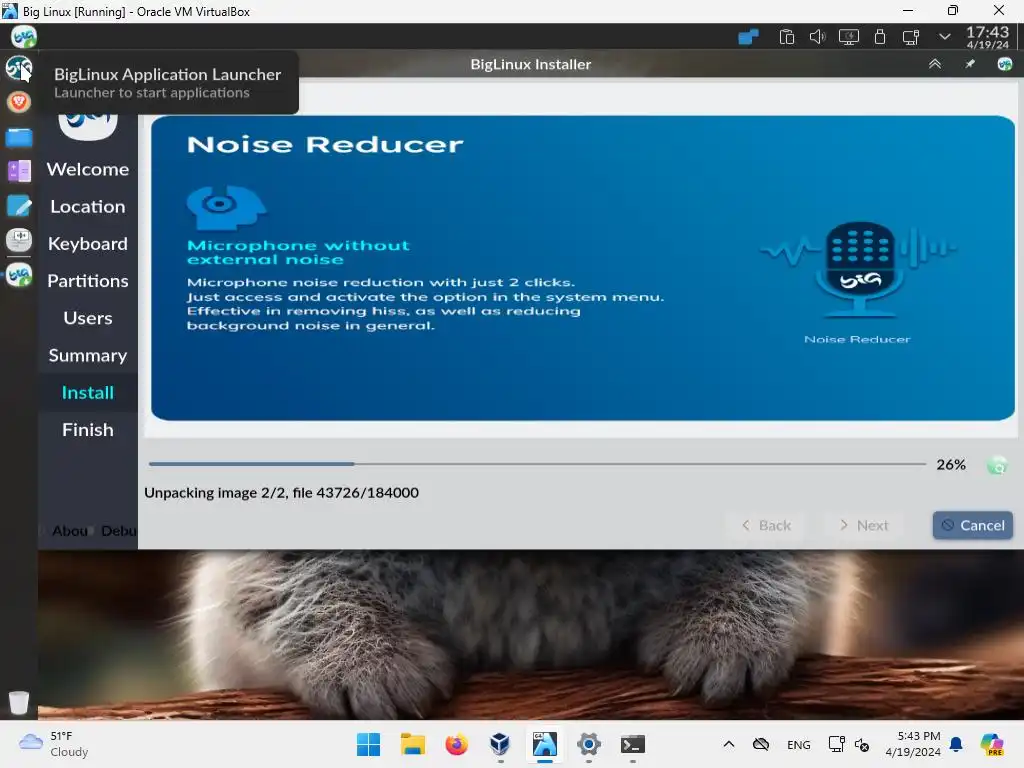Open the display monitor tray icon
The image size is (1024, 768).
(848, 37)
